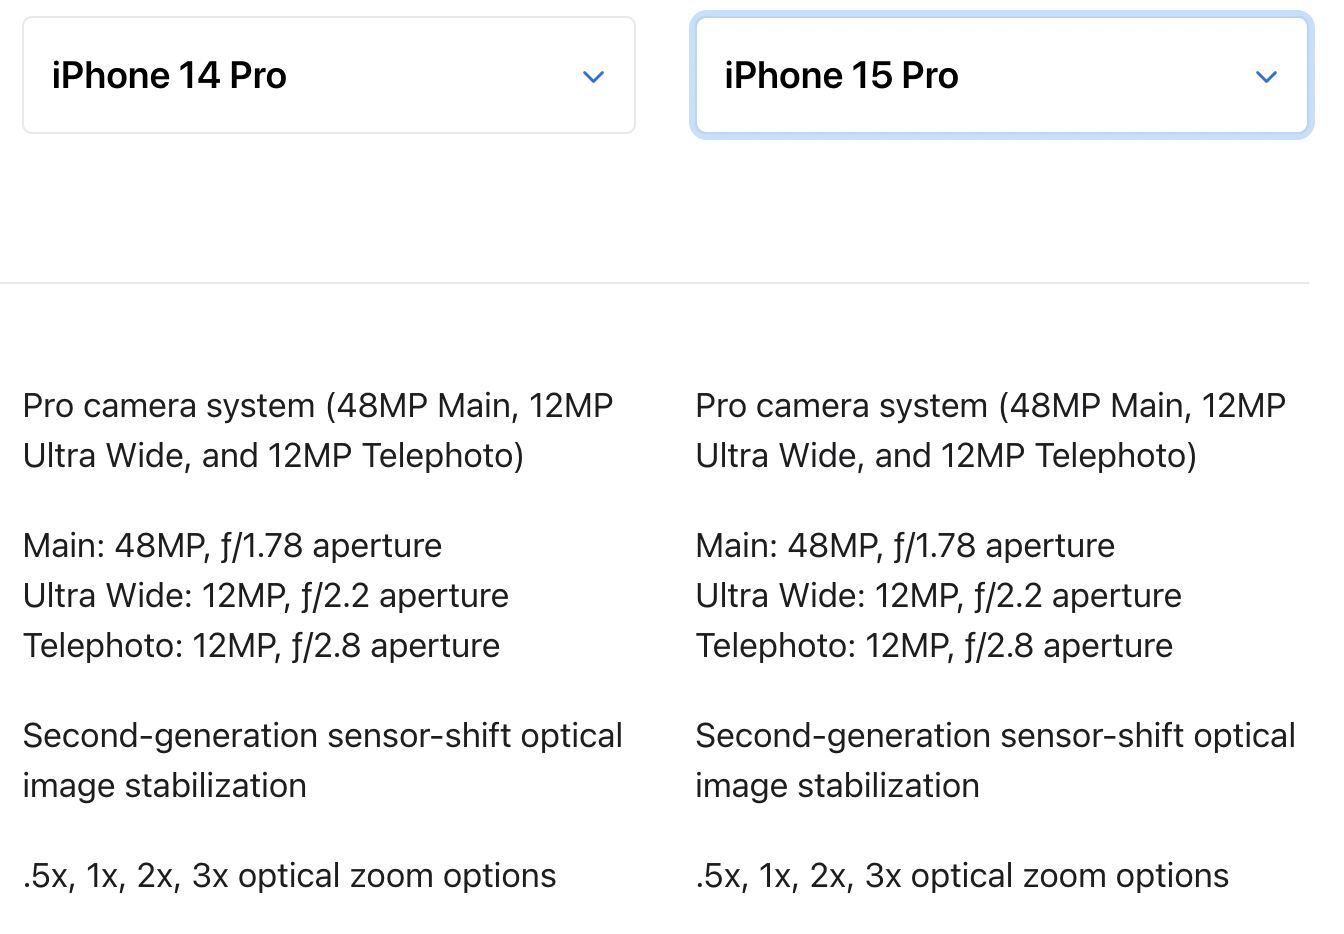This screenshot has width=1344, height=934.
Task: Click the optical zoom options line for iPhone 14 Pro
Action: click(289, 876)
